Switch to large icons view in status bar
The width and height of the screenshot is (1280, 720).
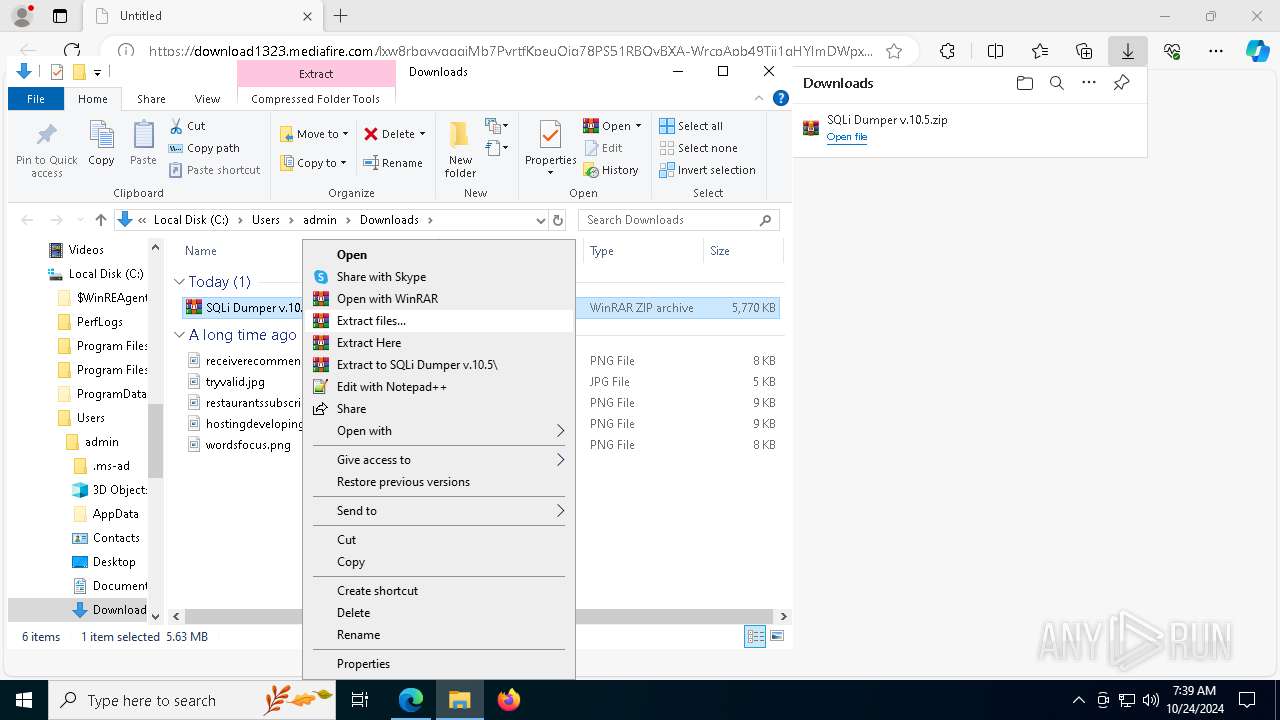777,637
